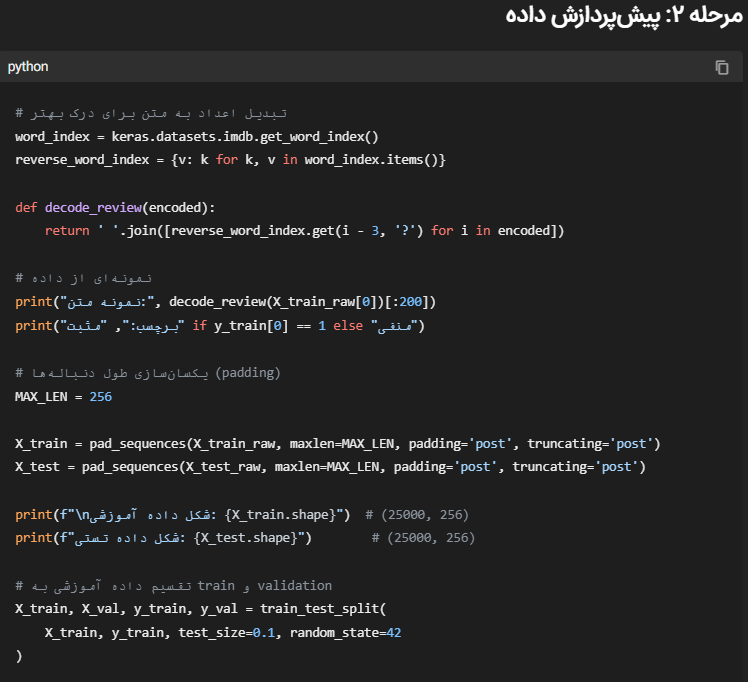Click the closing parenthesis on the last code line

pos(19,656)
